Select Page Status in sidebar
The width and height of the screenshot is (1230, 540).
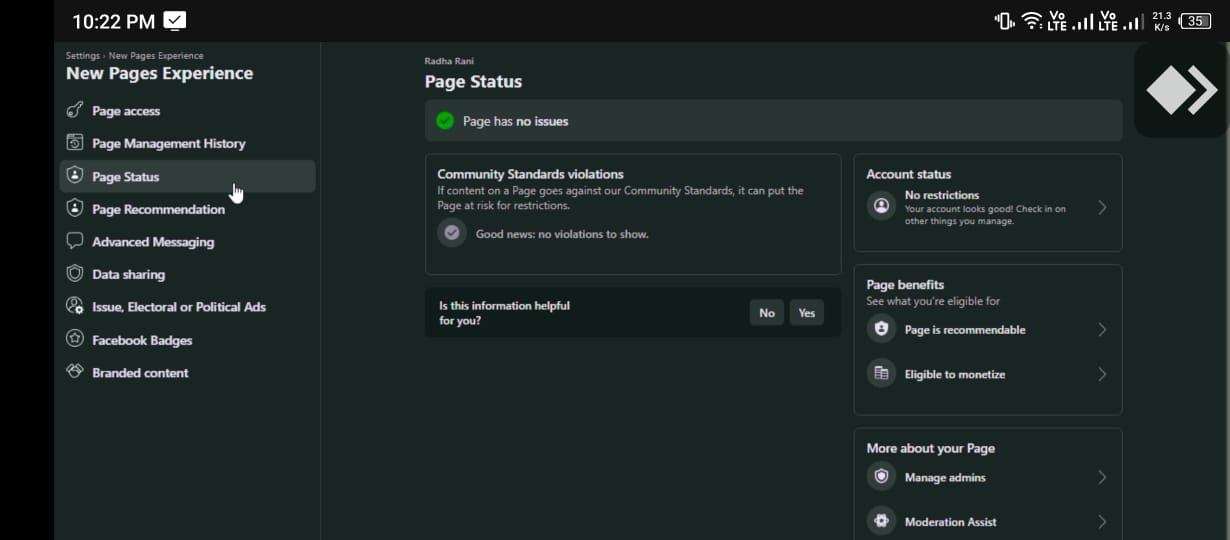[188, 176]
